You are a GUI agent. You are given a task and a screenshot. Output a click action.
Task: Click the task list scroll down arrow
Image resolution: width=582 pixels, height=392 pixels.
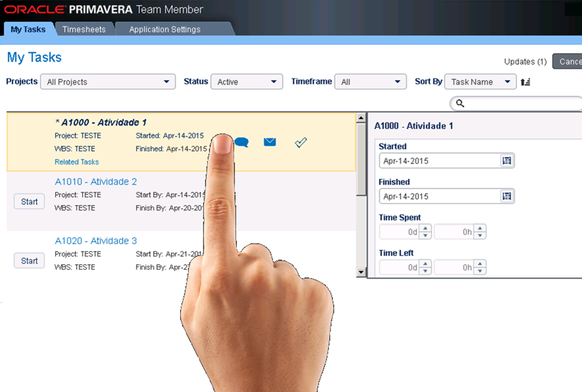pyautogui.click(x=361, y=272)
